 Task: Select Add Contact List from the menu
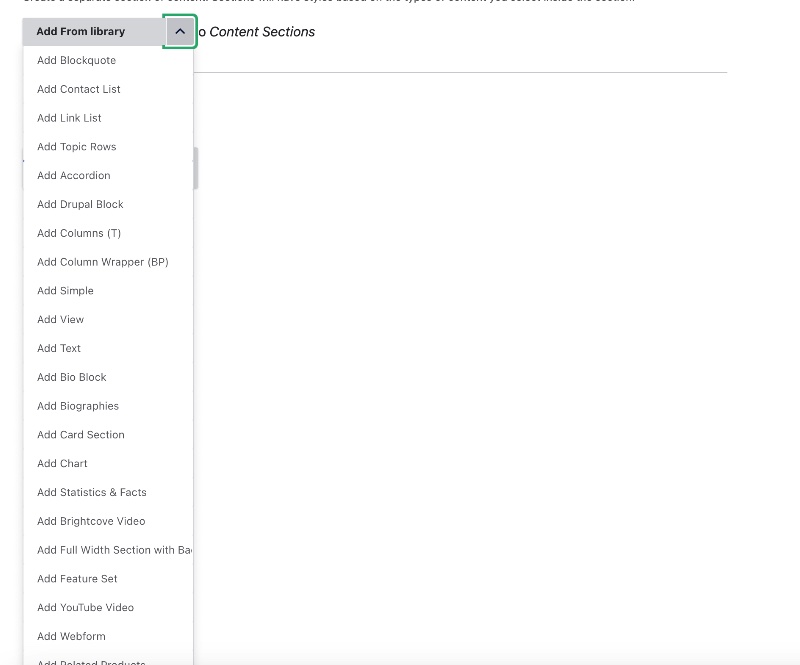[x=78, y=89]
